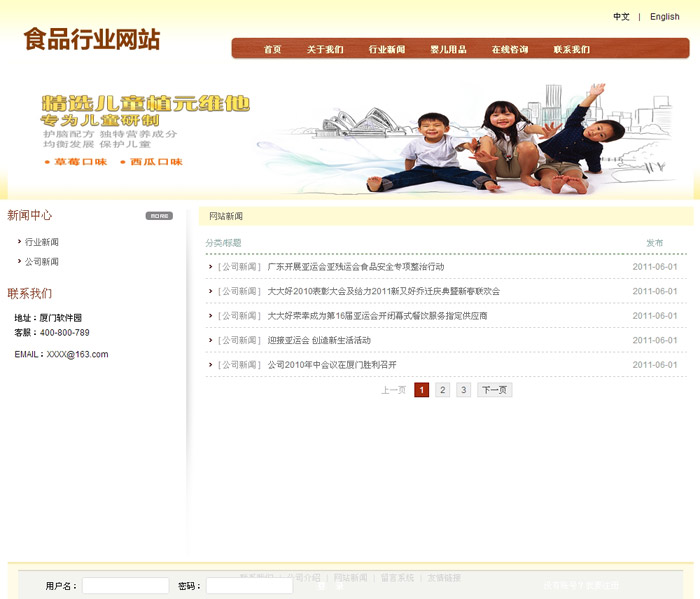Screen dimensions: 700x599
Task: Click 地址：厦门软件园 address text
Action: coord(48,318)
